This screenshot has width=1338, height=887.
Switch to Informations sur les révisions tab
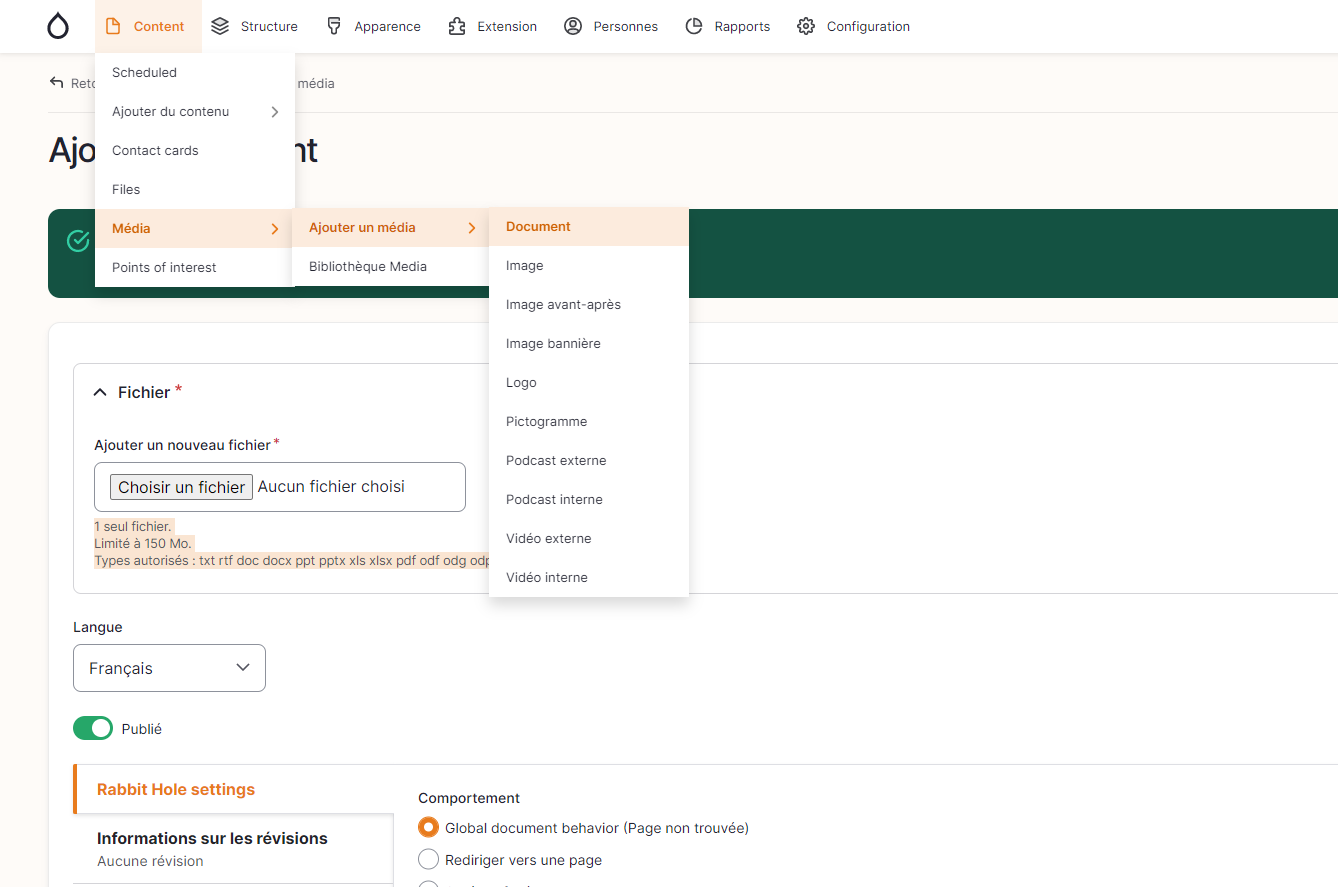coord(212,839)
